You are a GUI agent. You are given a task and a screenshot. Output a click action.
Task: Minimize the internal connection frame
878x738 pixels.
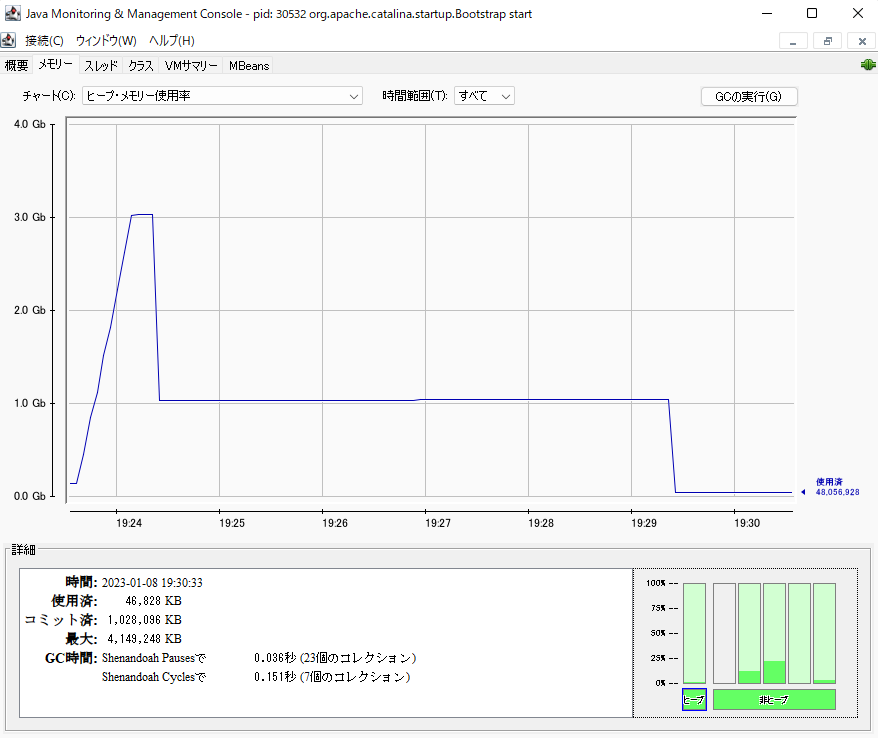coord(792,41)
